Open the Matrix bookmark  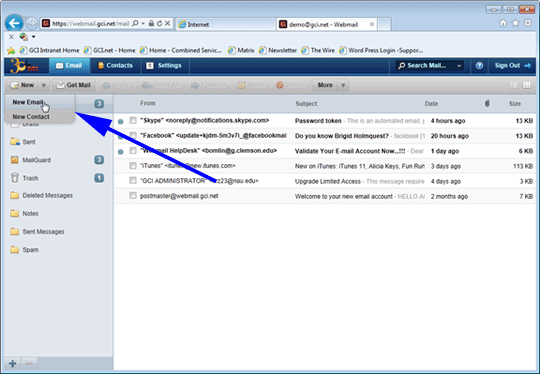coord(241,51)
